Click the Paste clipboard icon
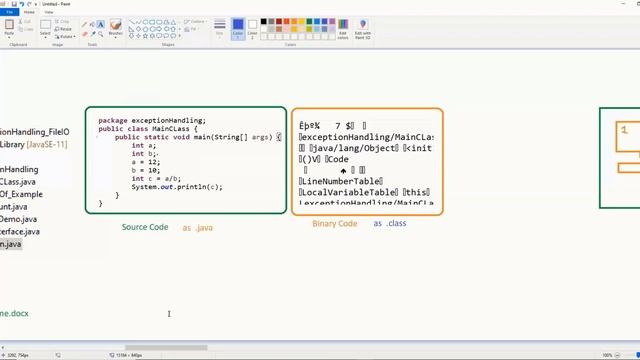Image resolution: width=640 pixels, height=360 pixels. pos(9,24)
